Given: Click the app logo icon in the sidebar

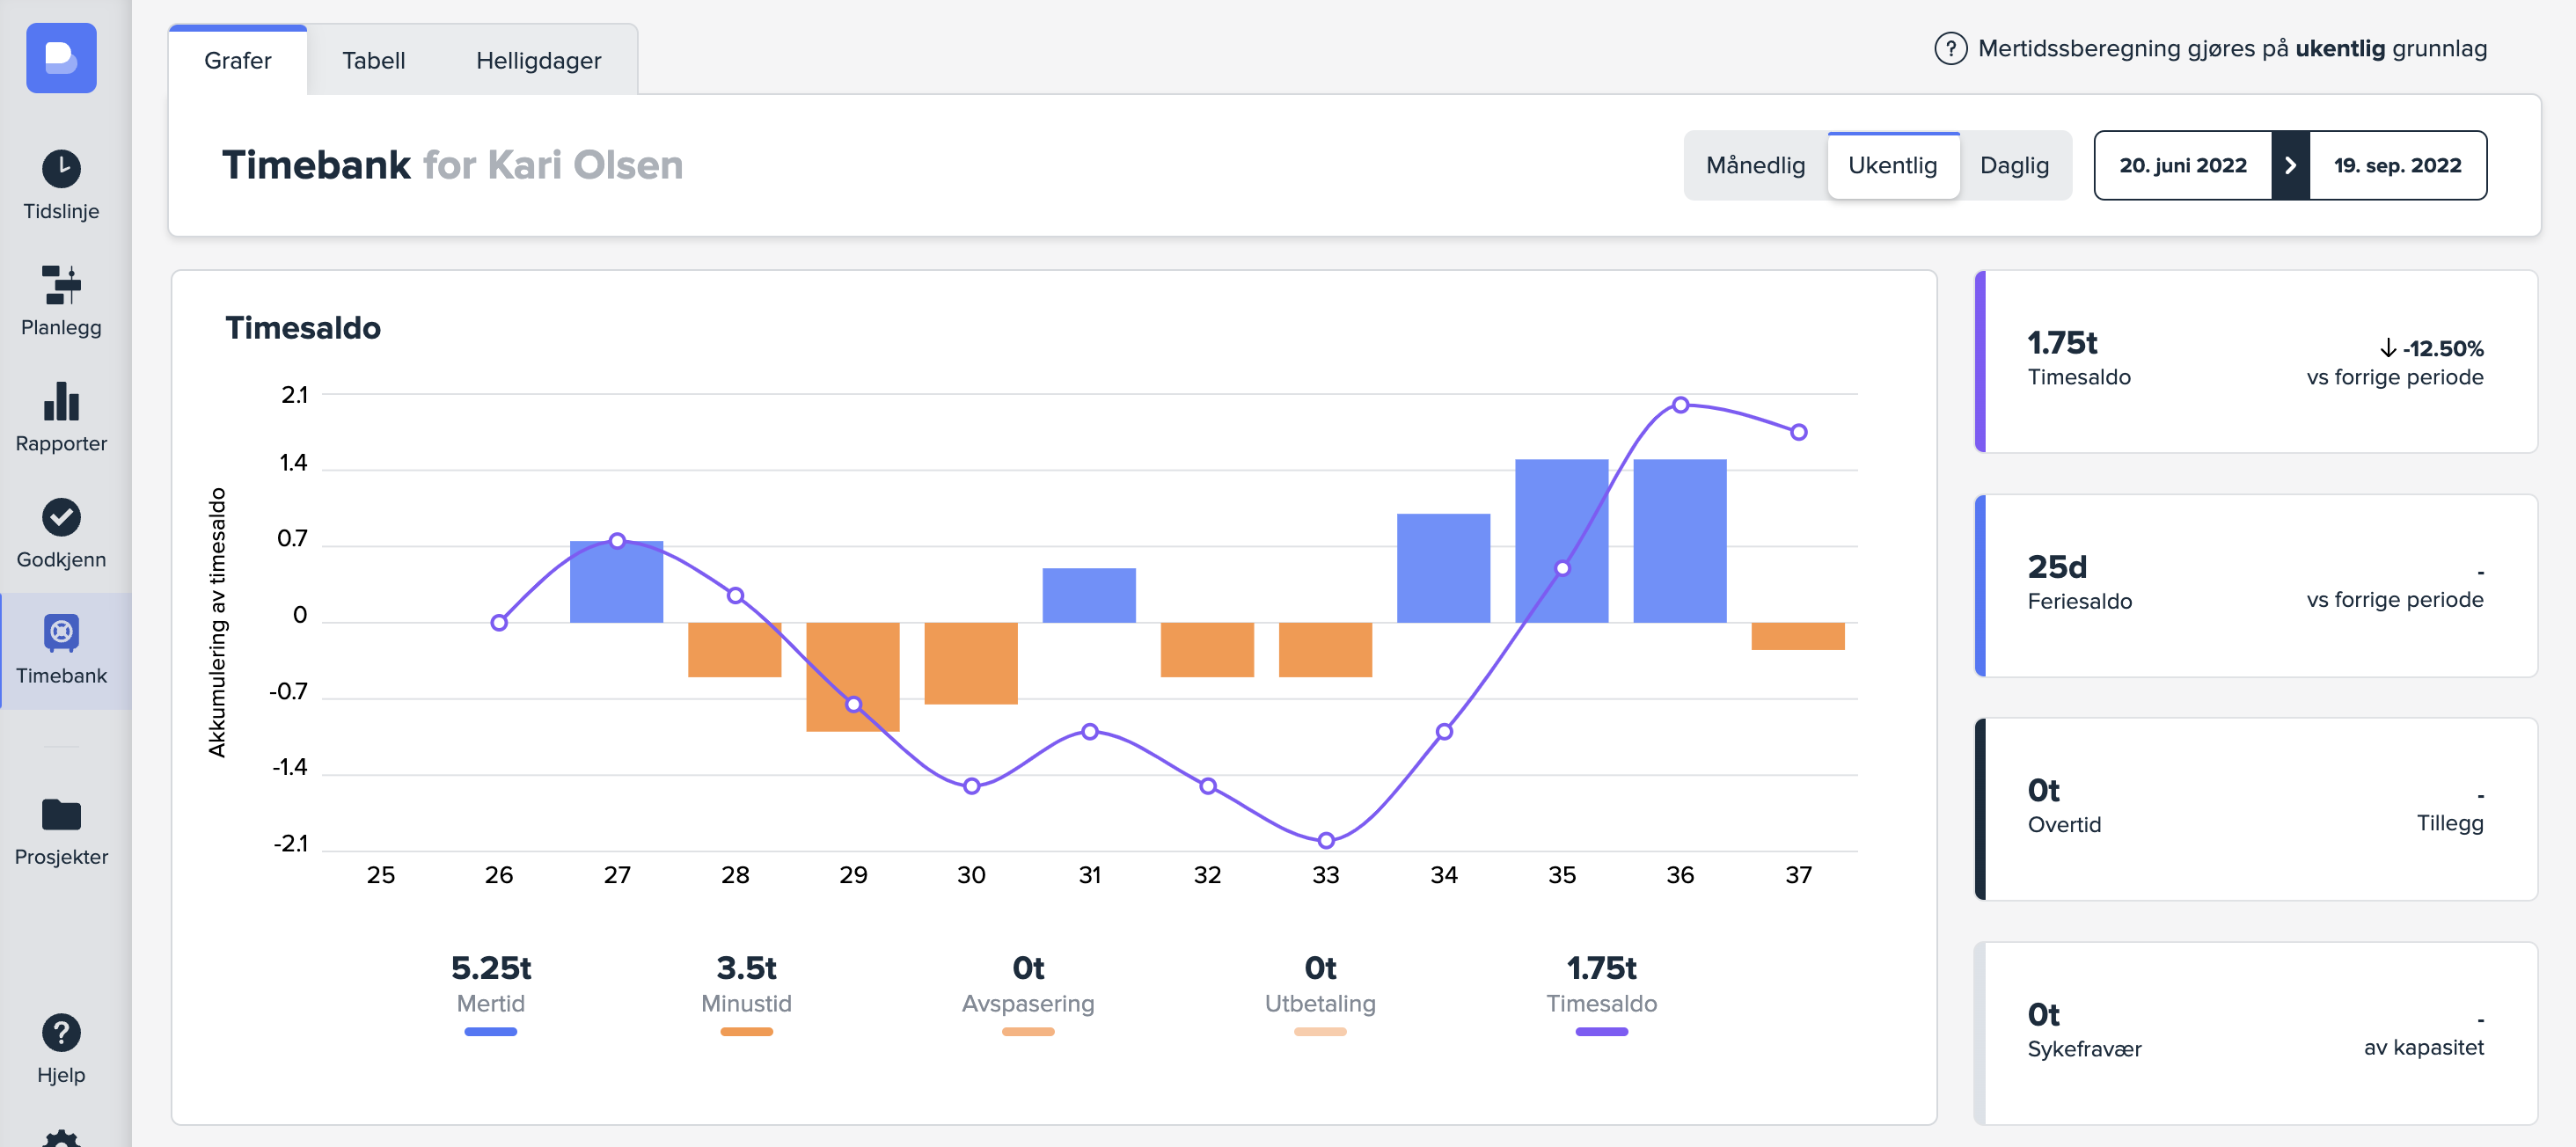Looking at the screenshot, I should pyautogui.click(x=61, y=58).
